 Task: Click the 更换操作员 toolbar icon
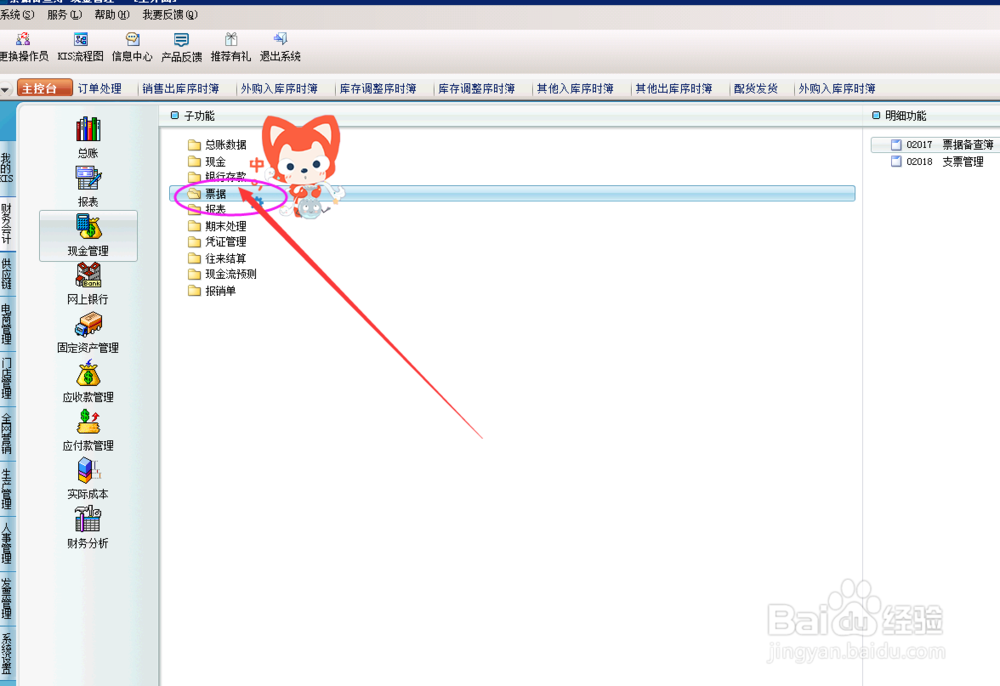(23, 40)
